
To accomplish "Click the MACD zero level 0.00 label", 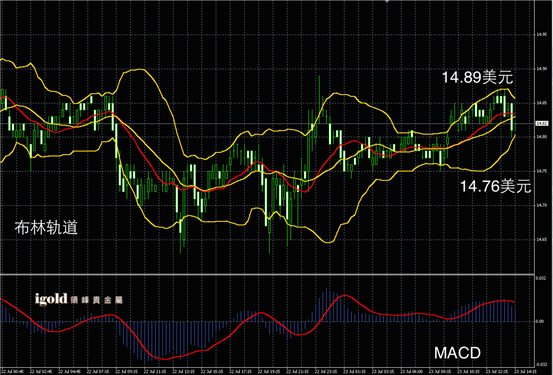I will [x=540, y=321].
